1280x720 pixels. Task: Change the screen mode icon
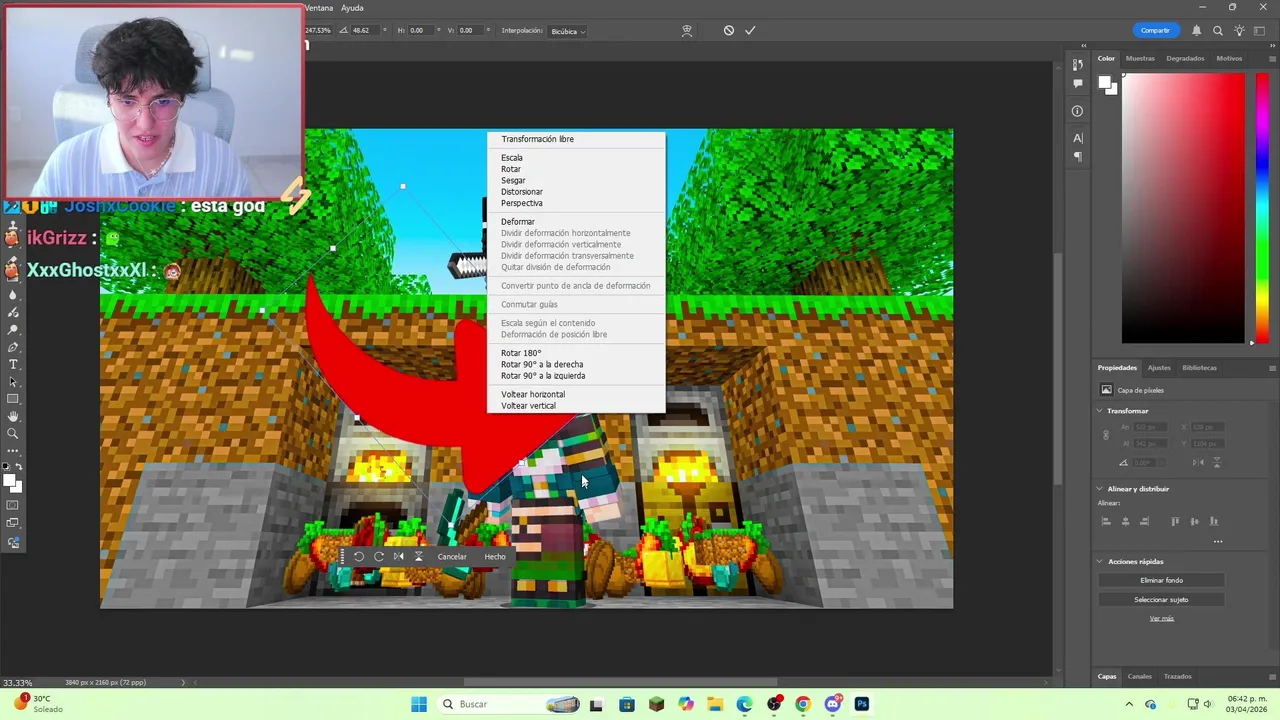(13, 523)
